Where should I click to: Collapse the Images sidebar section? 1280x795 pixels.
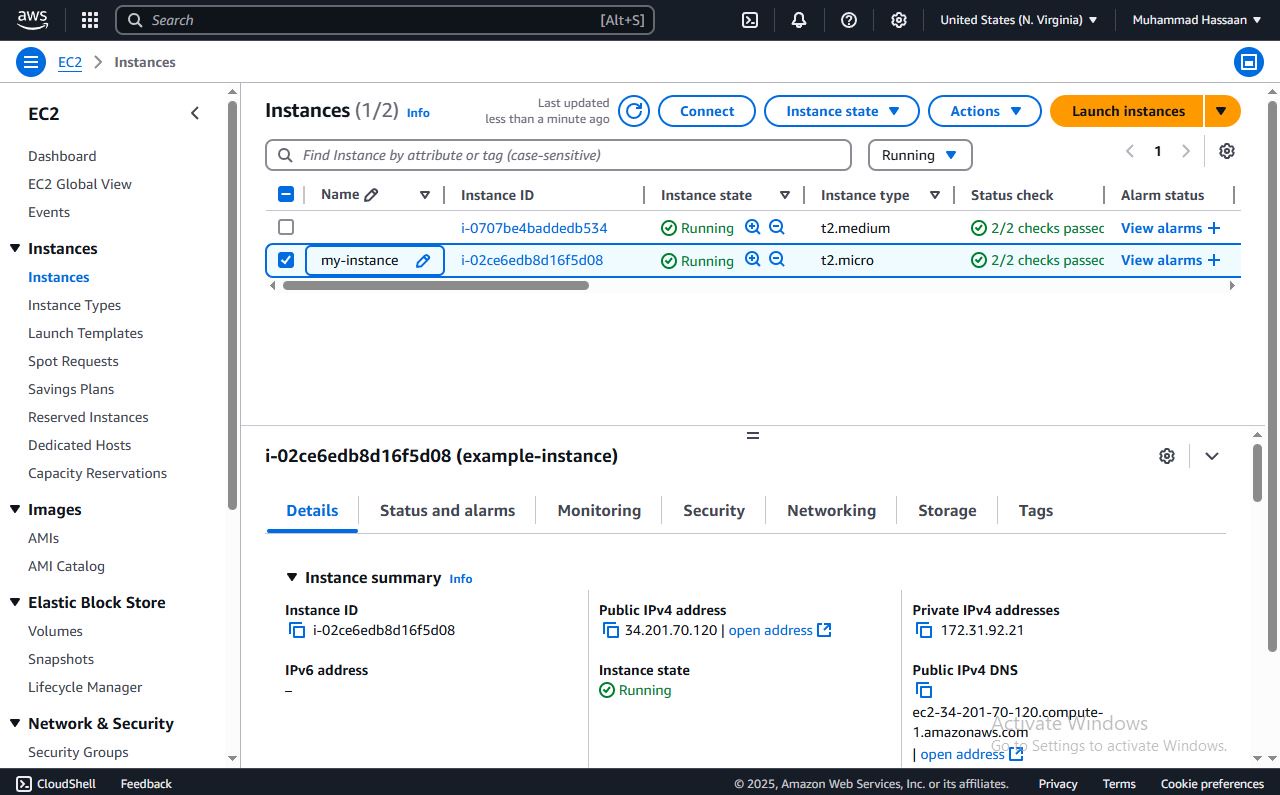point(15,509)
